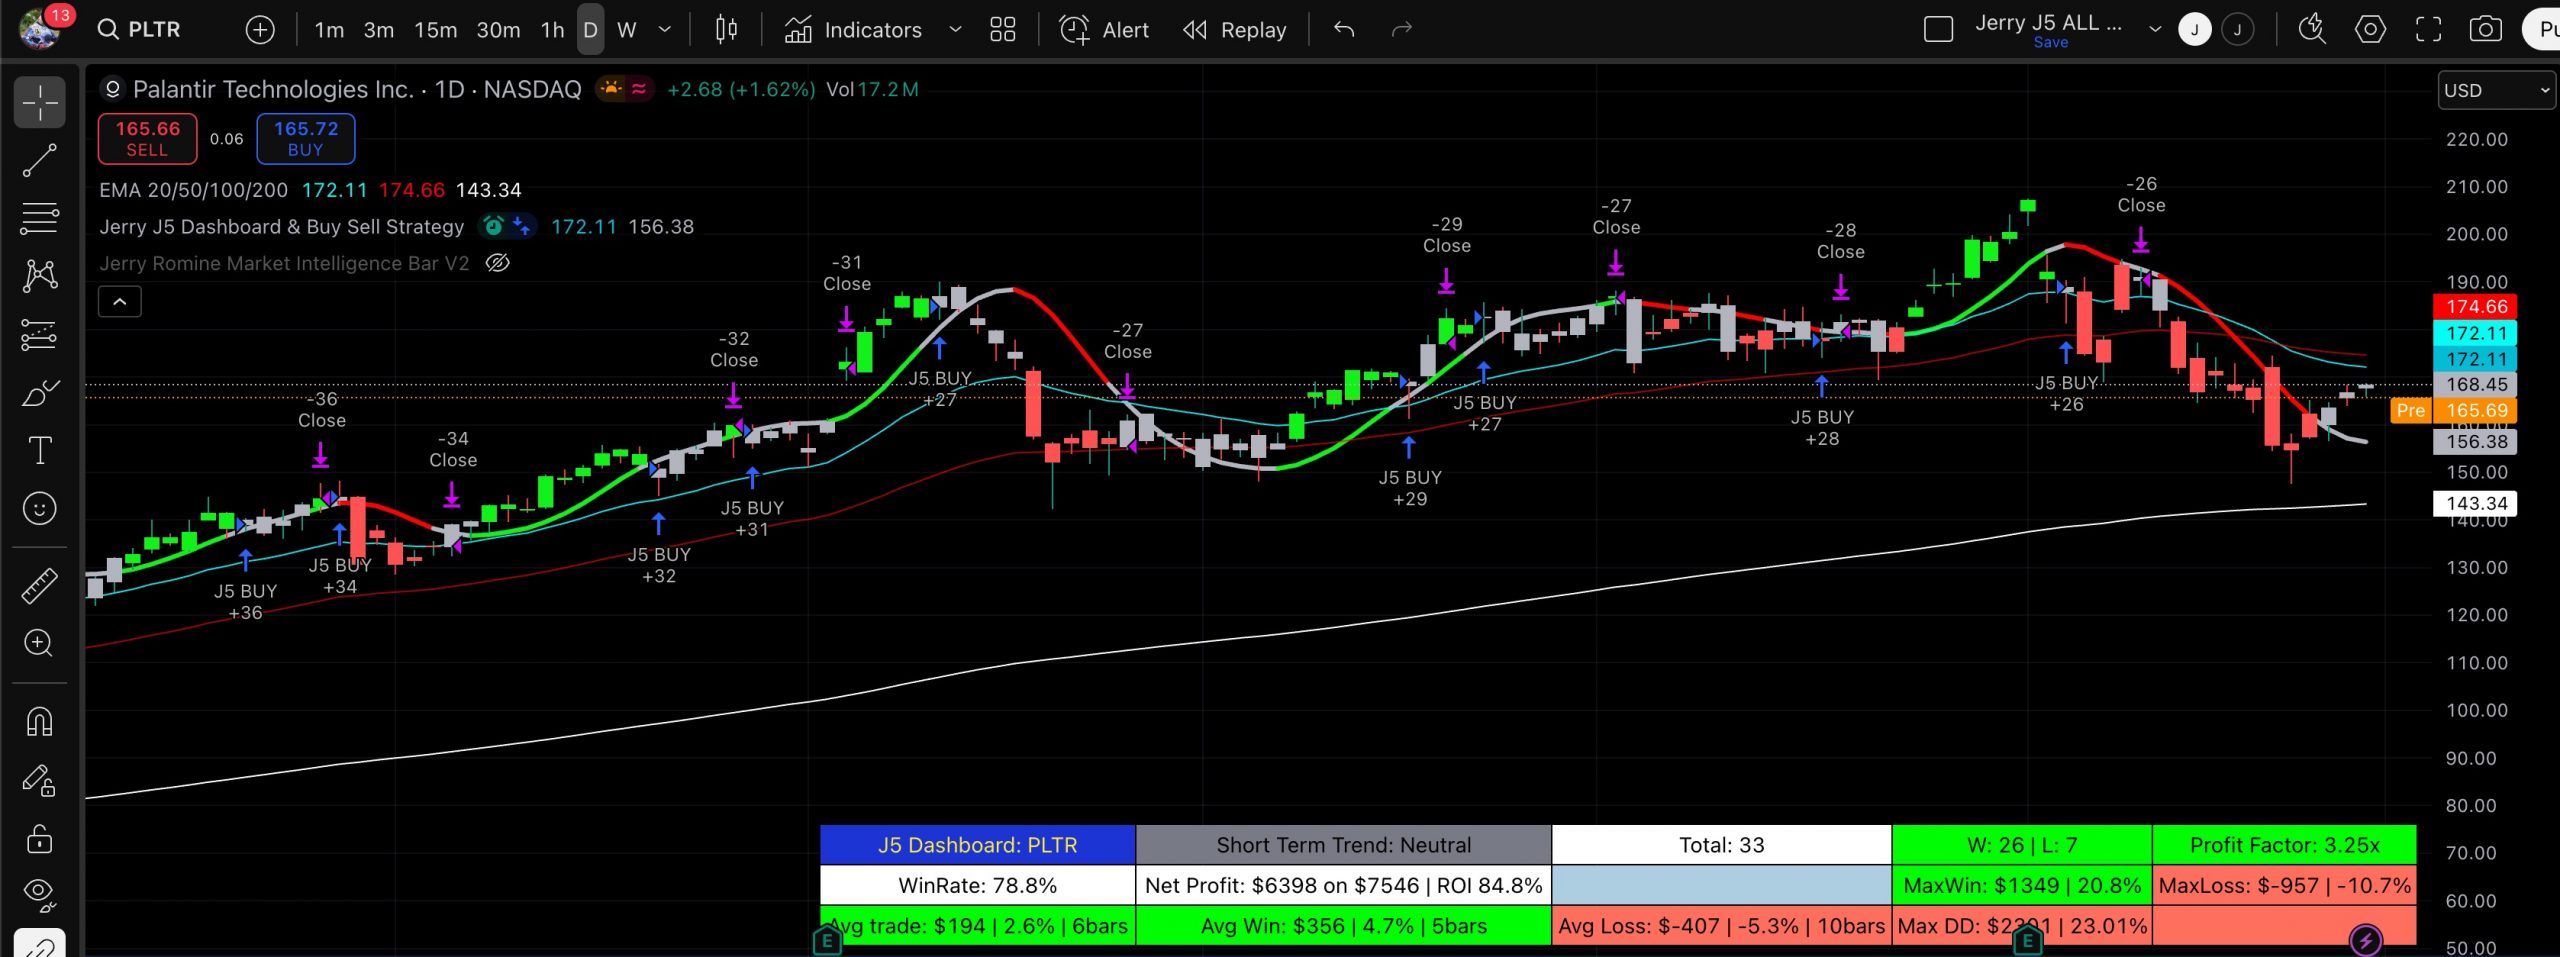The height and width of the screenshot is (957, 2560).
Task: Click the red 174.66 price label
Action: 2475,307
